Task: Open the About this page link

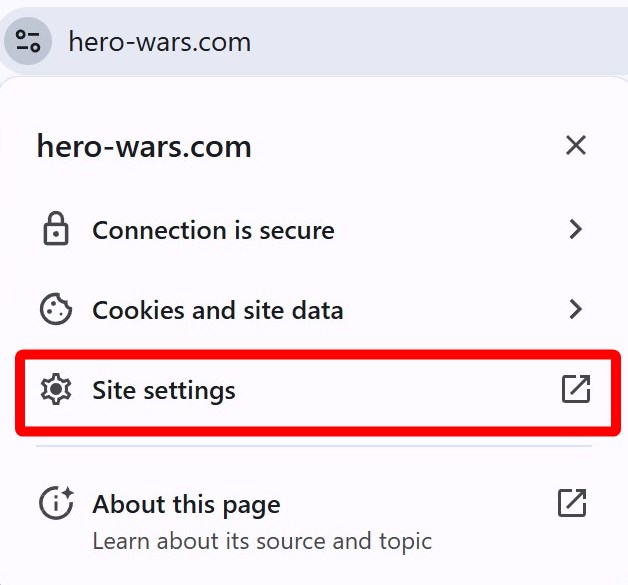Action: [x=186, y=504]
